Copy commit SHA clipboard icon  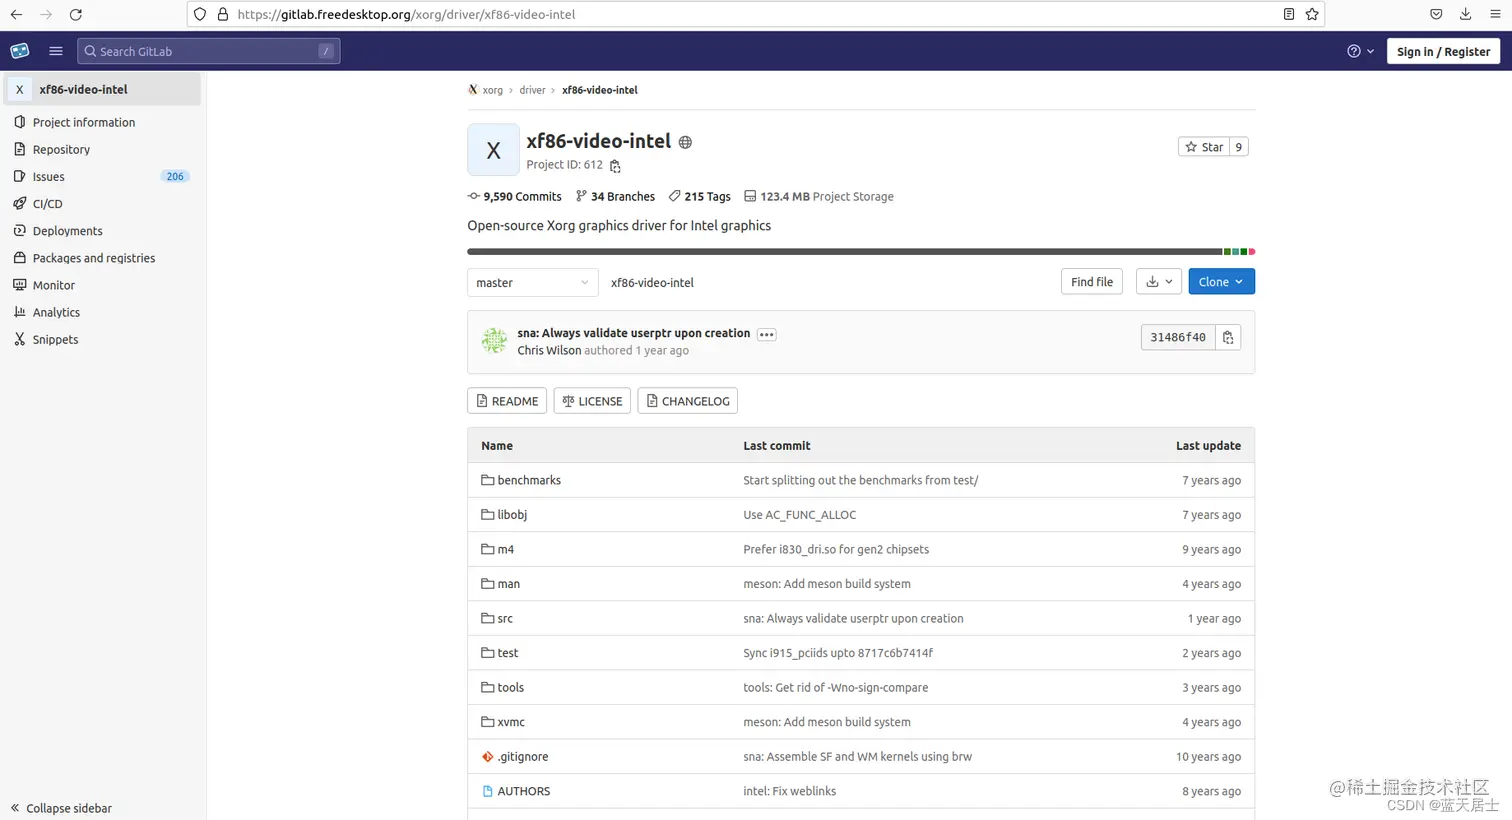coord(1228,338)
